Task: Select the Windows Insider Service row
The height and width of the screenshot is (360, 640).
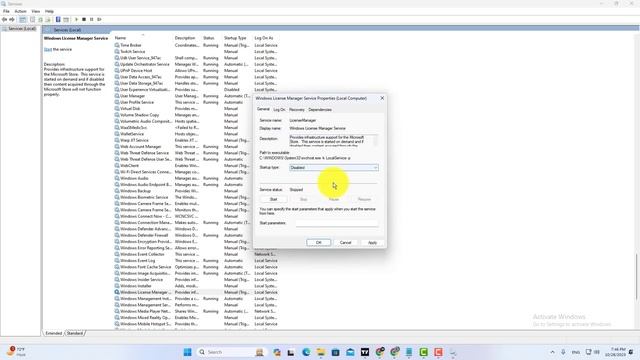Action: (x=196, y=280)
